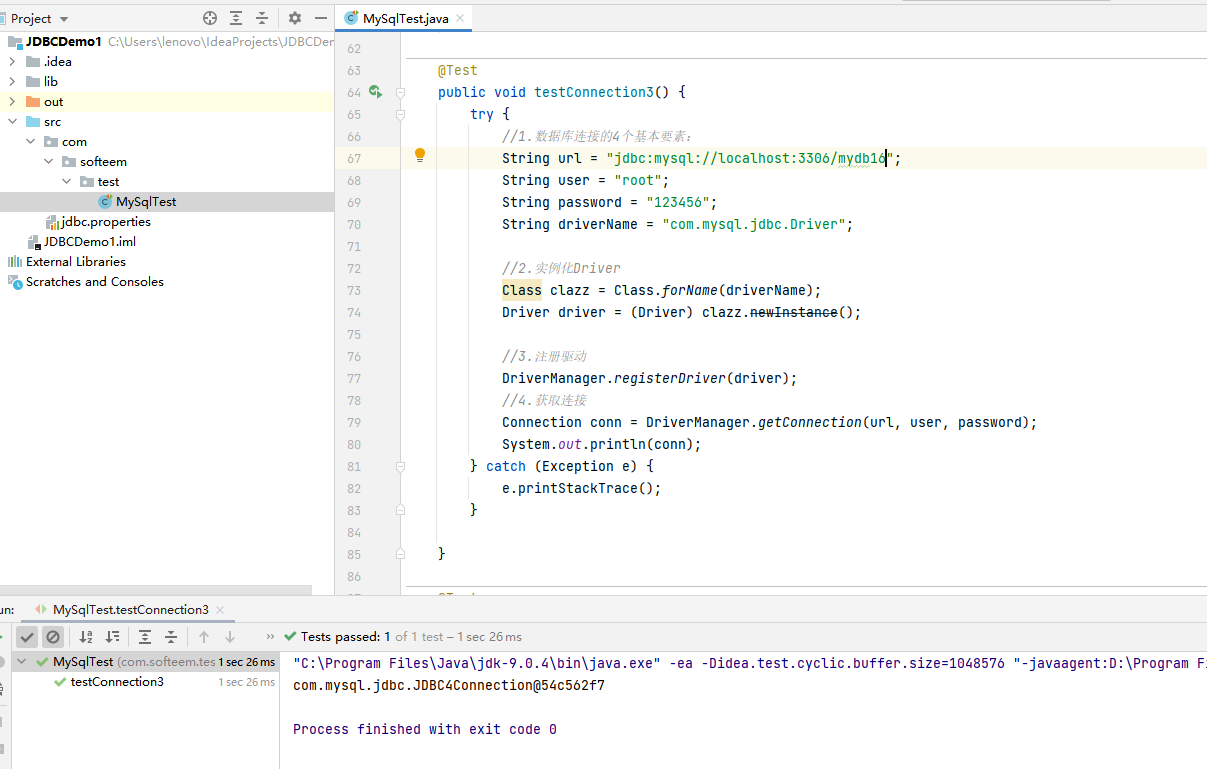This screenshot has height=769, width=1207.
Task: Click the External Libraries bar-chart icon
Action: (x=15, y=261)
